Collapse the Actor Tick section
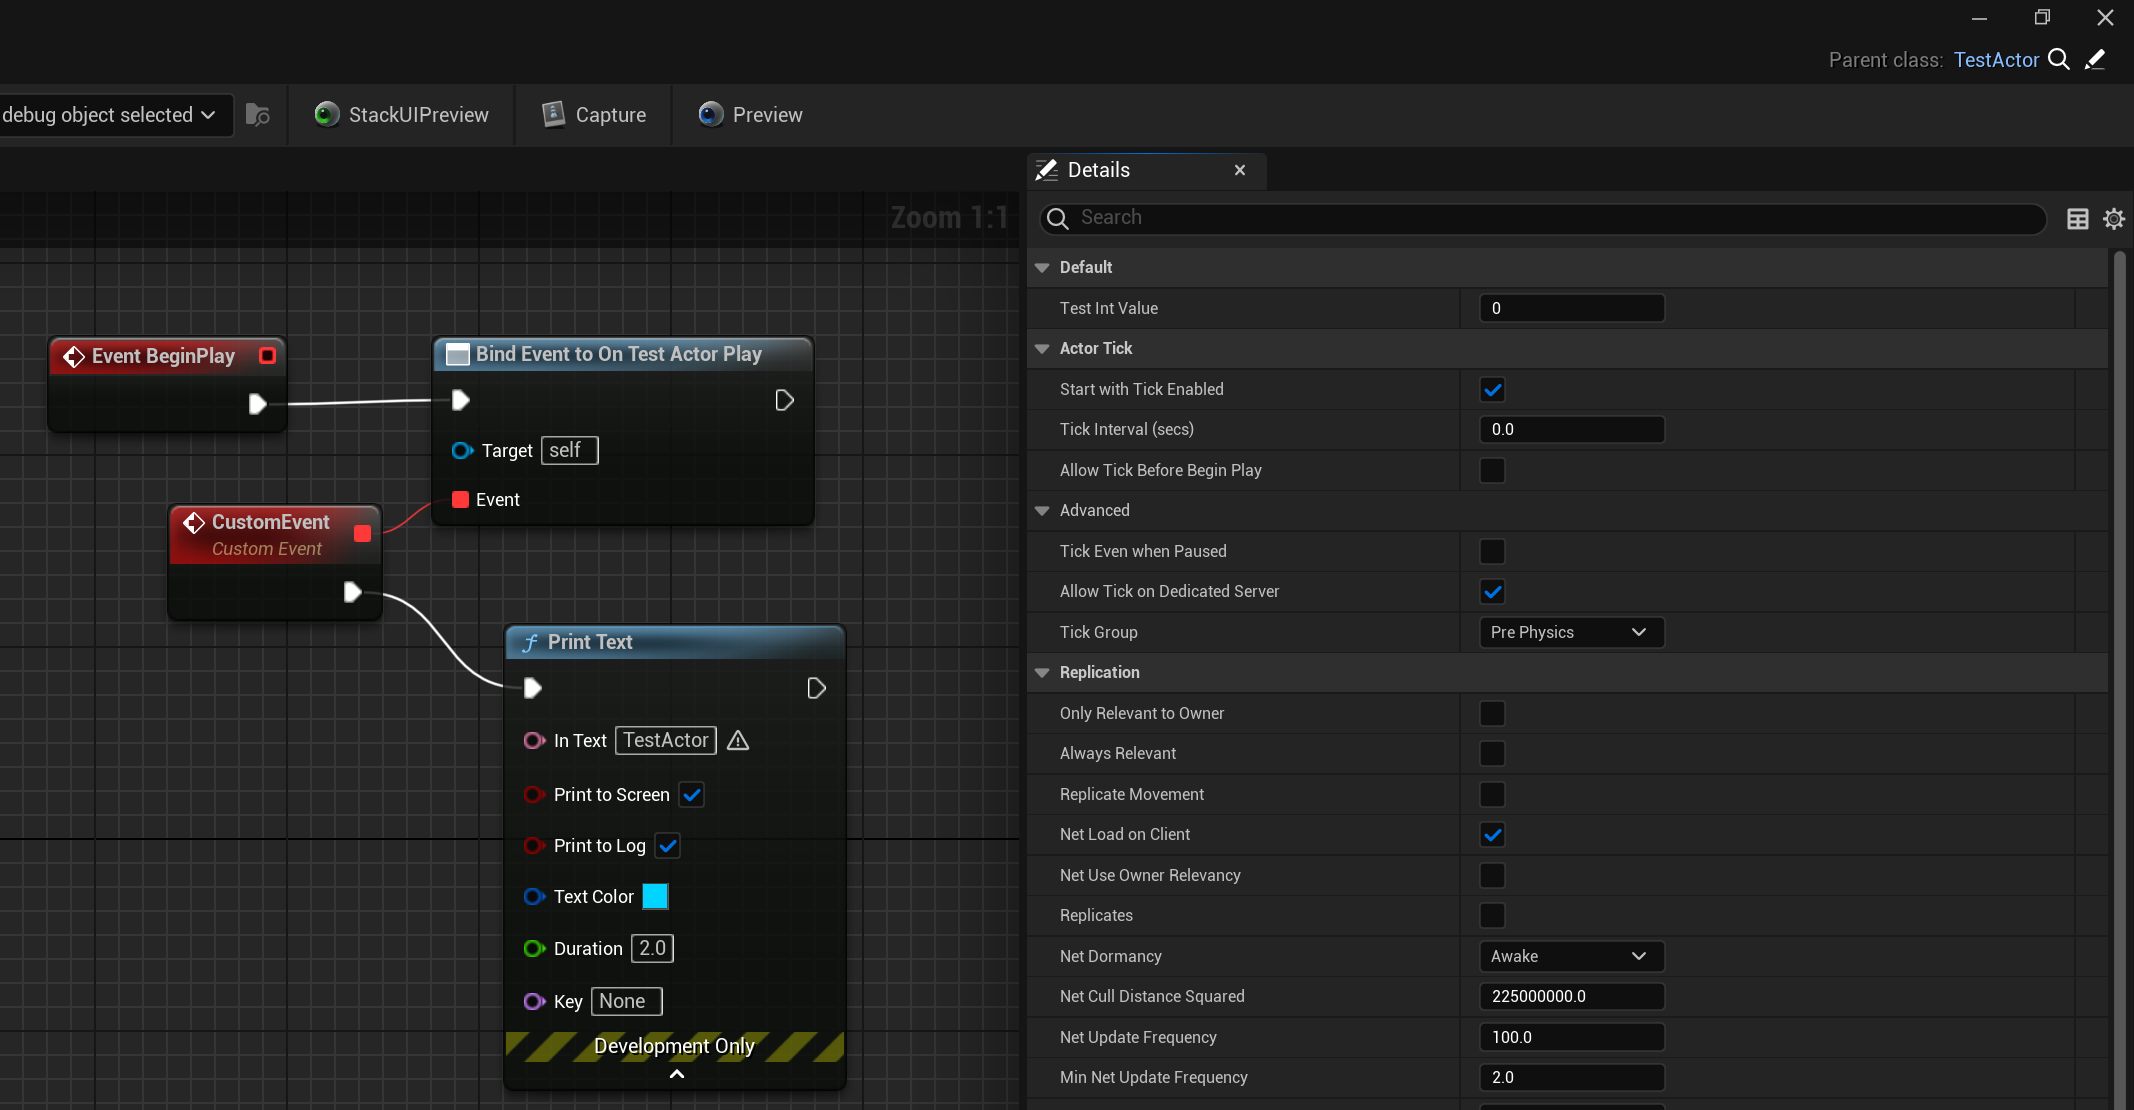This screenshot has height=1110, width=2134. 1042,349
